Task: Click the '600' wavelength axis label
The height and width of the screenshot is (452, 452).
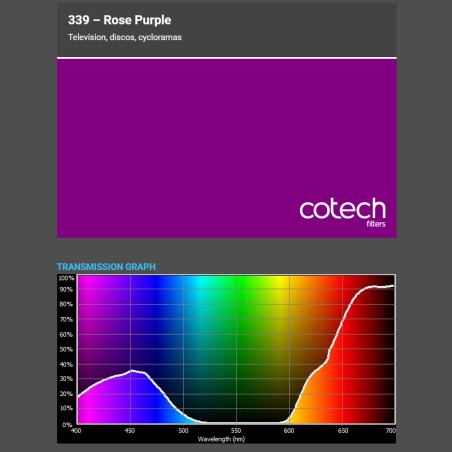Action: [x=289, y=430]
